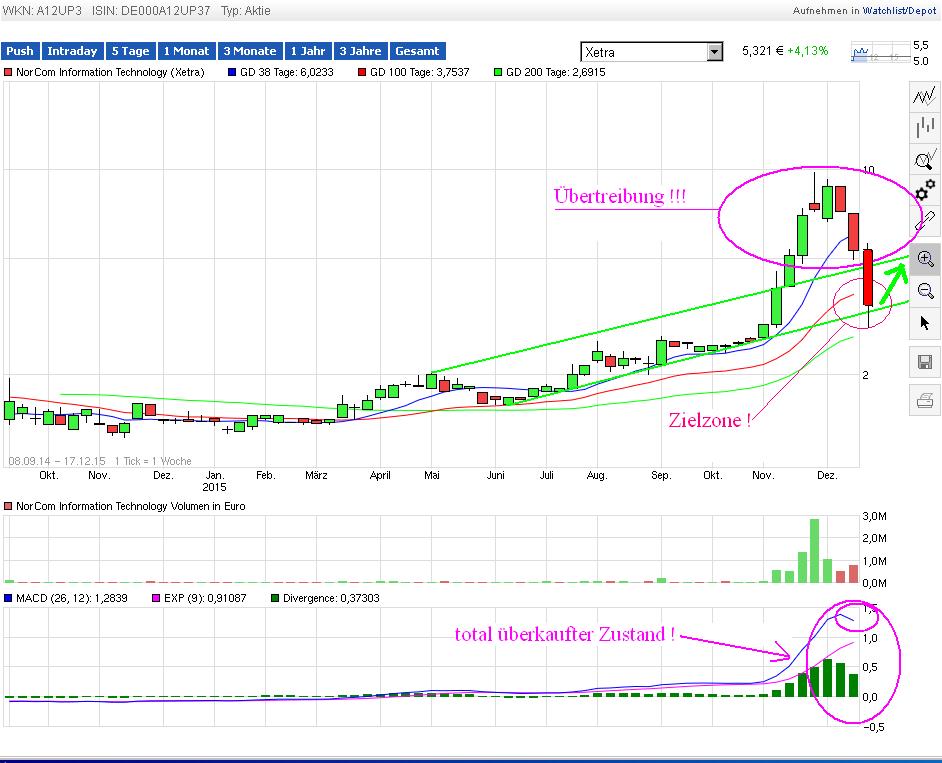Activate the zoom out tool
The width and height of the screenshot is (942, 763).
925,291
